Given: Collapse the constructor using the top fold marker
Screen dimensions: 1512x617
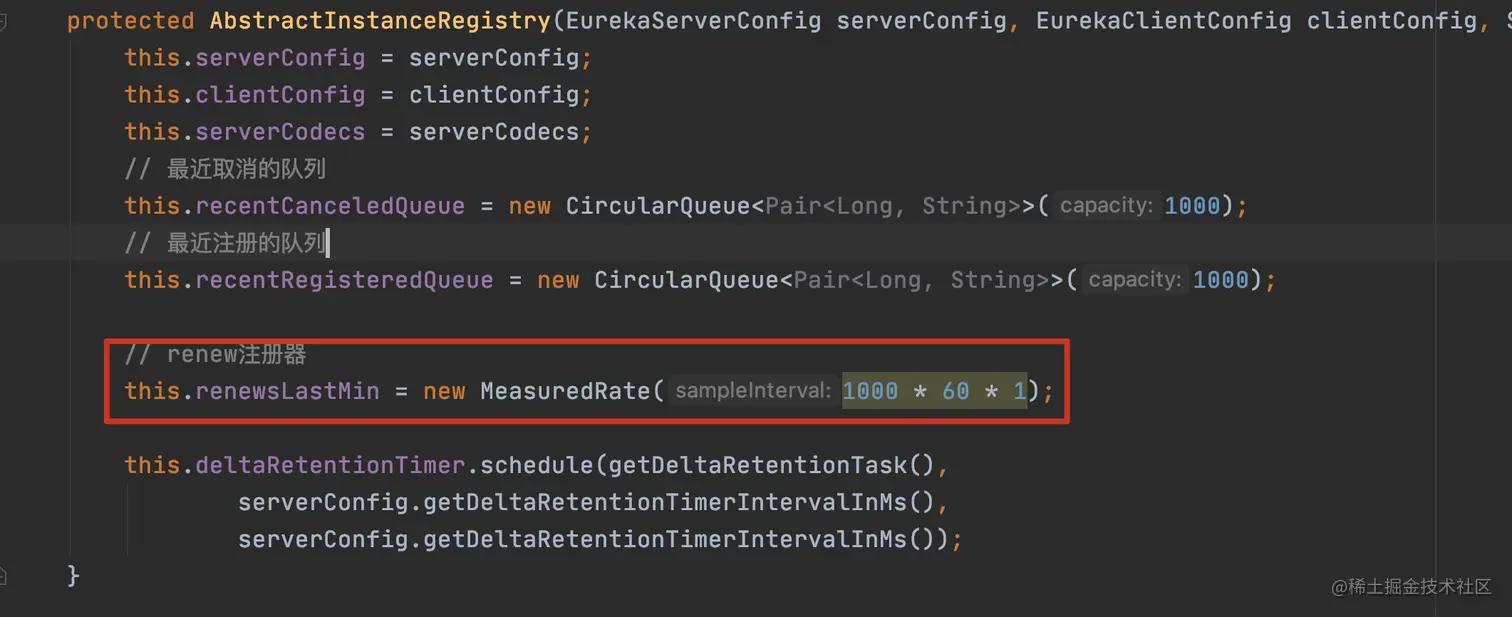Looking at the screenshot, I should (x=4, y=21).
